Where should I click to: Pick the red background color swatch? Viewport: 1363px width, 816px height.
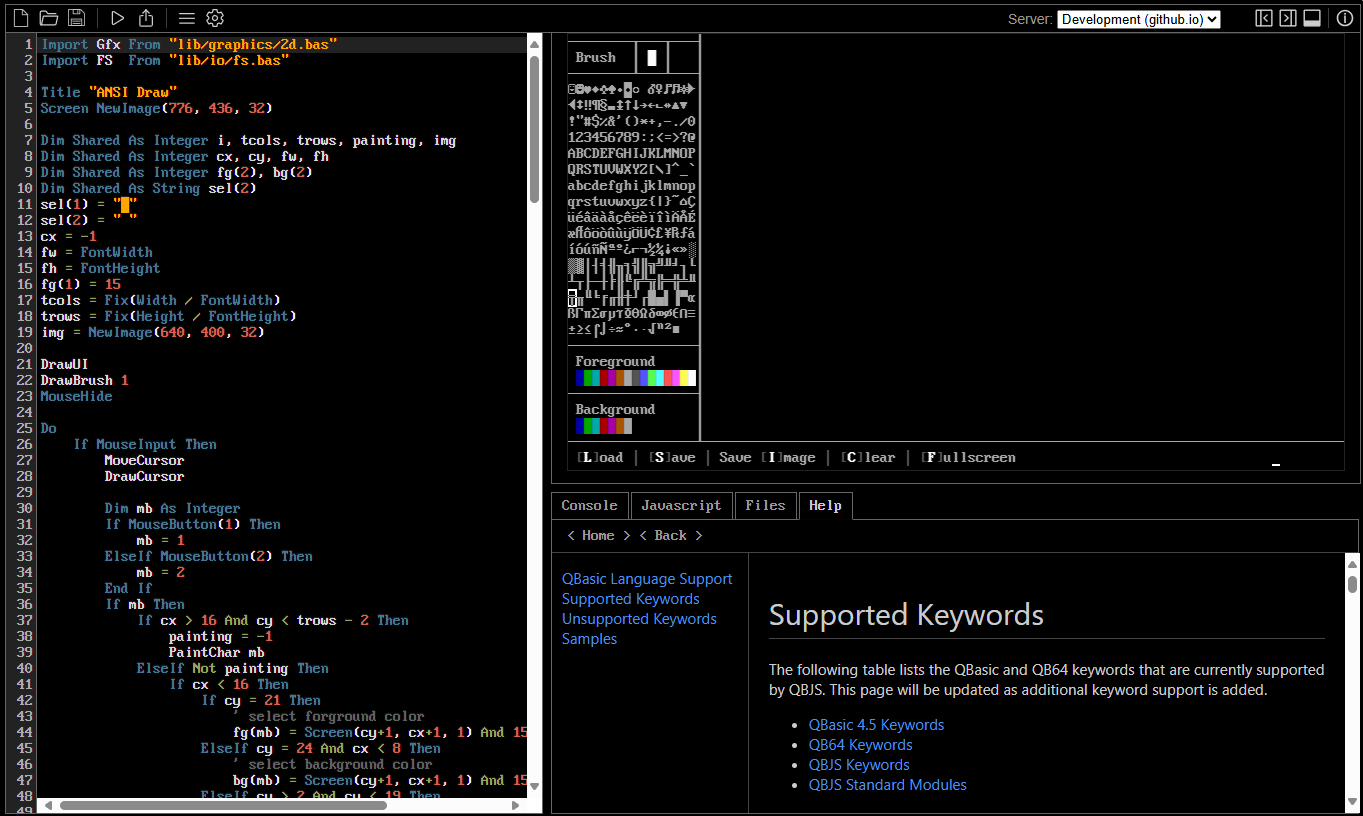(x=604, y=426)
